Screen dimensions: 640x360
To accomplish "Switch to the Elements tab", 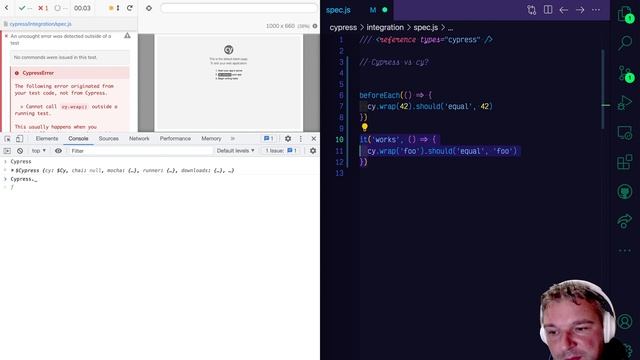I will 47,139.
